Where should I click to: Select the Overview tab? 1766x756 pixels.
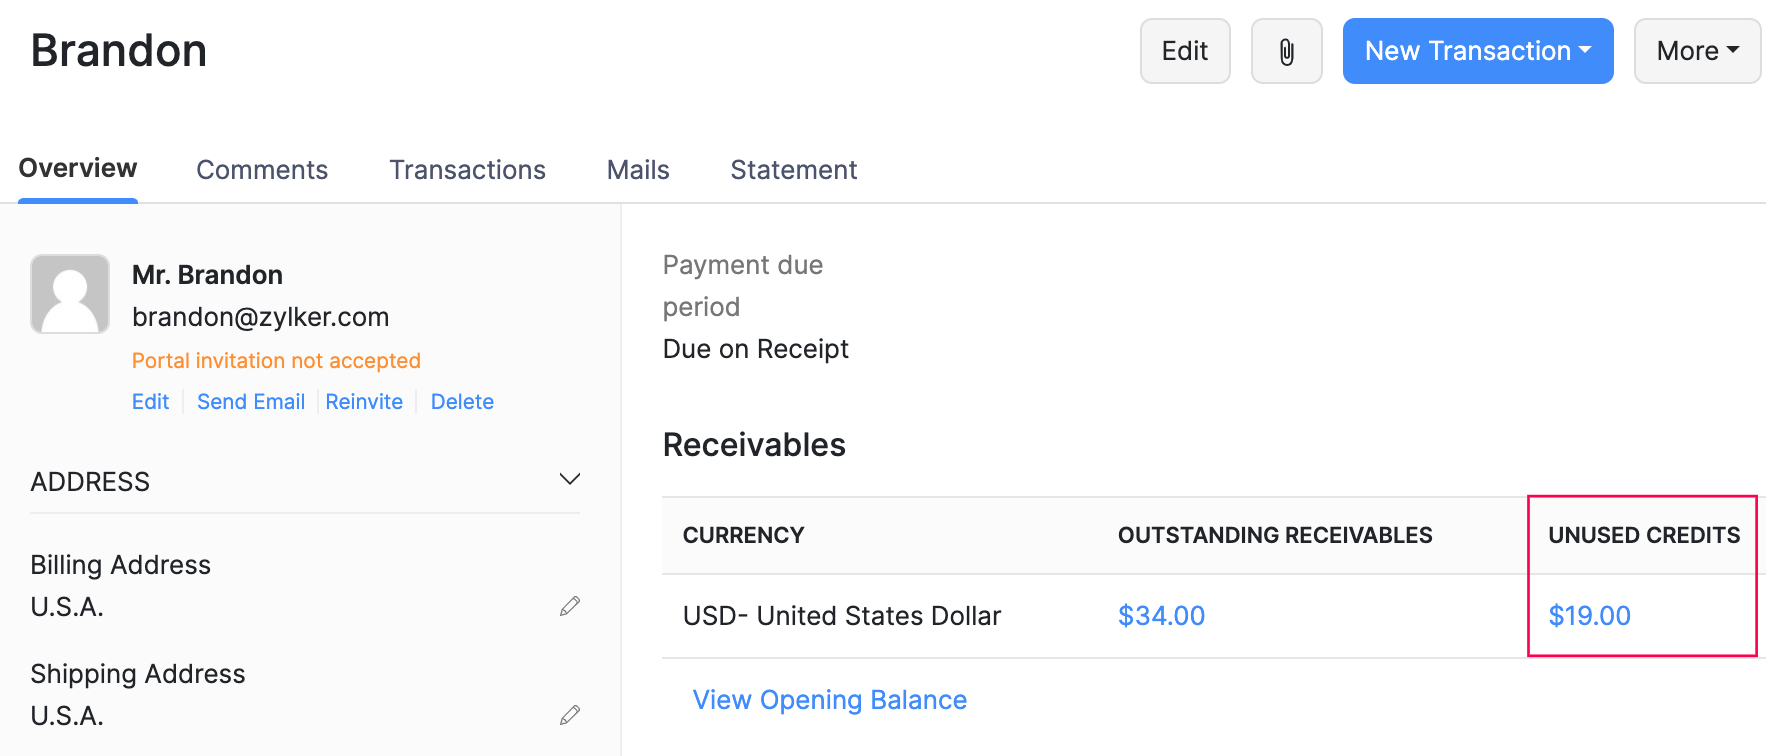78,168
